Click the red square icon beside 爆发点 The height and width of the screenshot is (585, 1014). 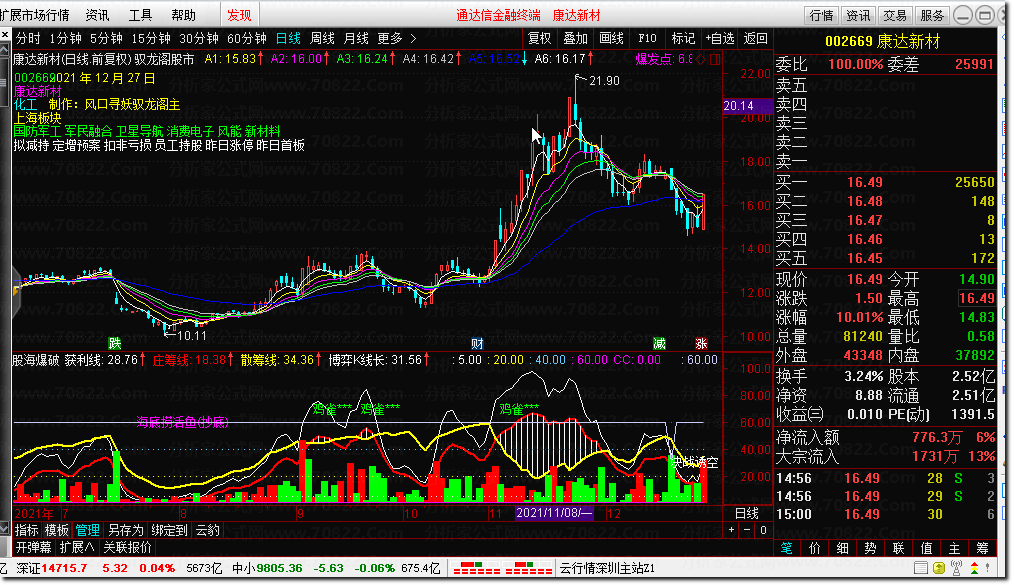click(715, 59)
